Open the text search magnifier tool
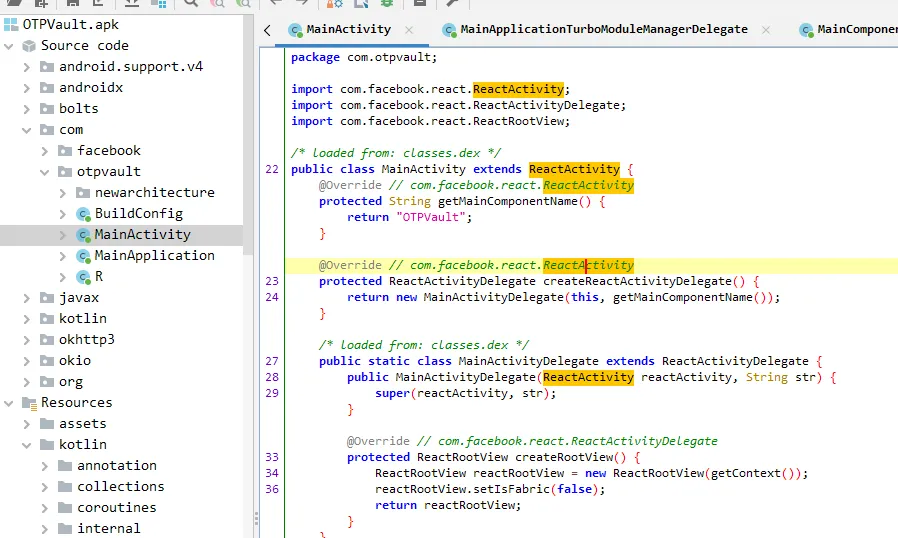898x538 pixels. pyautogui.click(x=191, y=3)
